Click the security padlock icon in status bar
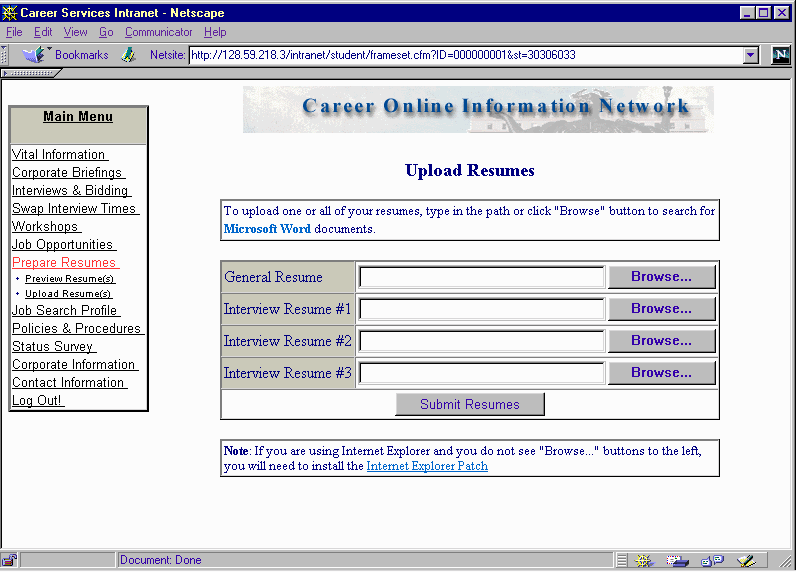 coord(10,560)
